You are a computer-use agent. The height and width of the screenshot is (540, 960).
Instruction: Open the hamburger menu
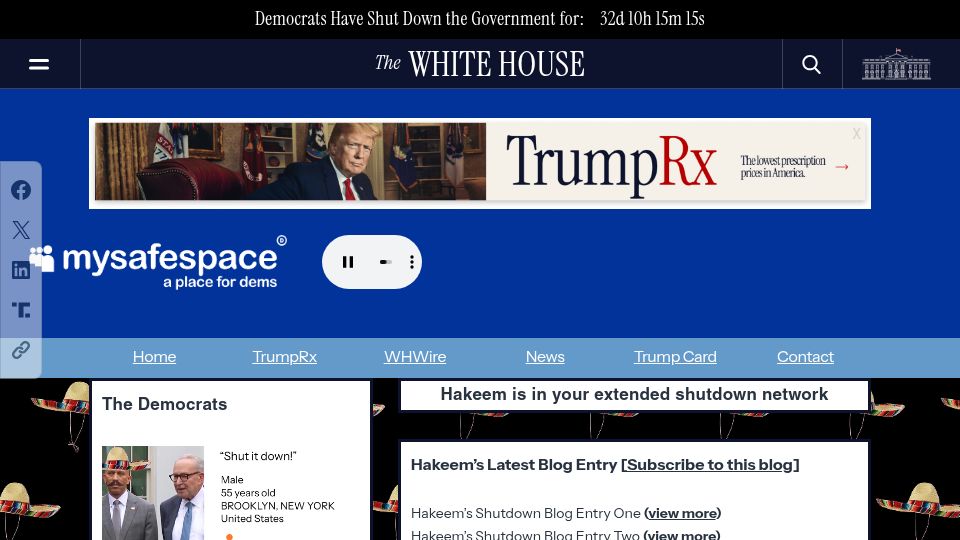(39, 64)
